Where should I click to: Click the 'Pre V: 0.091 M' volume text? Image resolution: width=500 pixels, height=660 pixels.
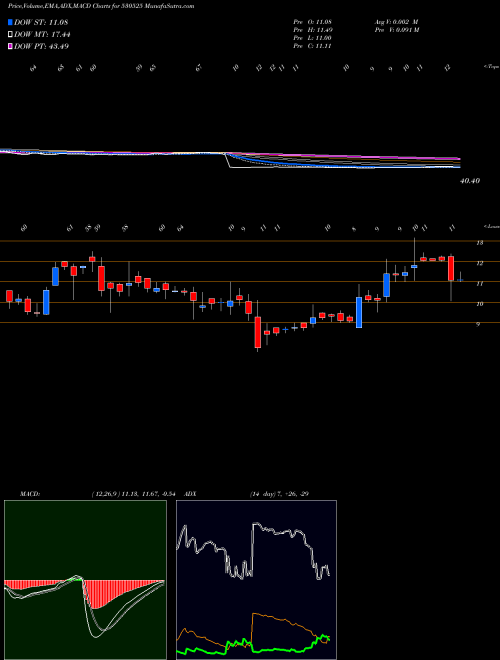(396, 30)
